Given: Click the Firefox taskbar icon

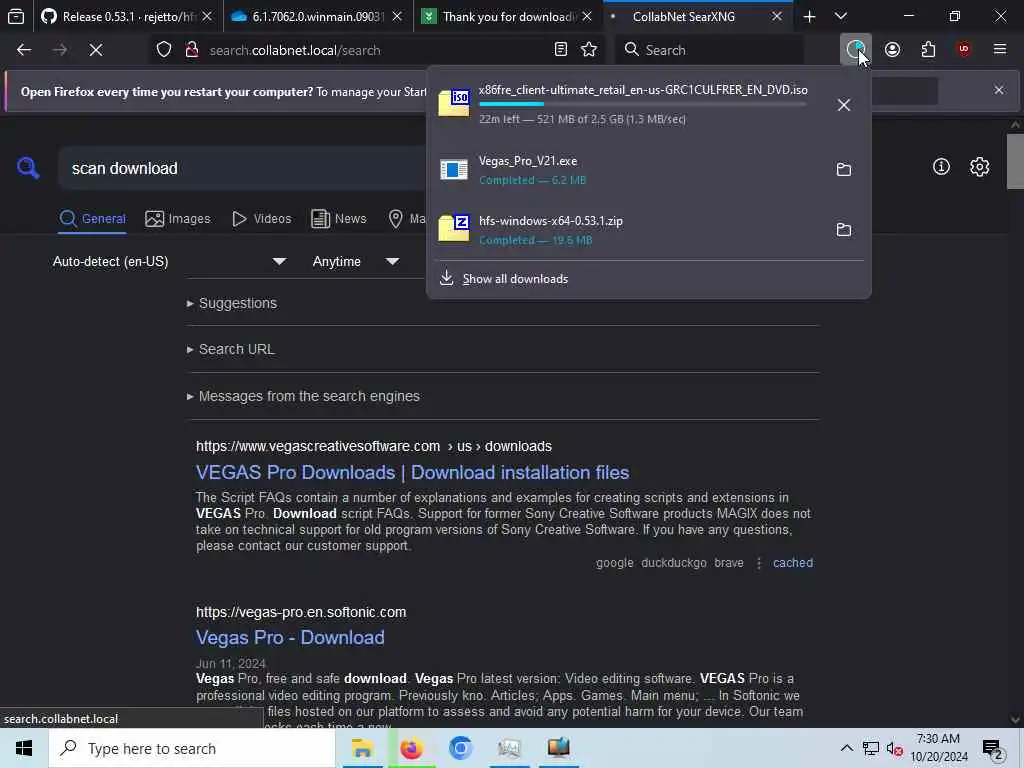Looking at the screenshot, I should point(411,748).
